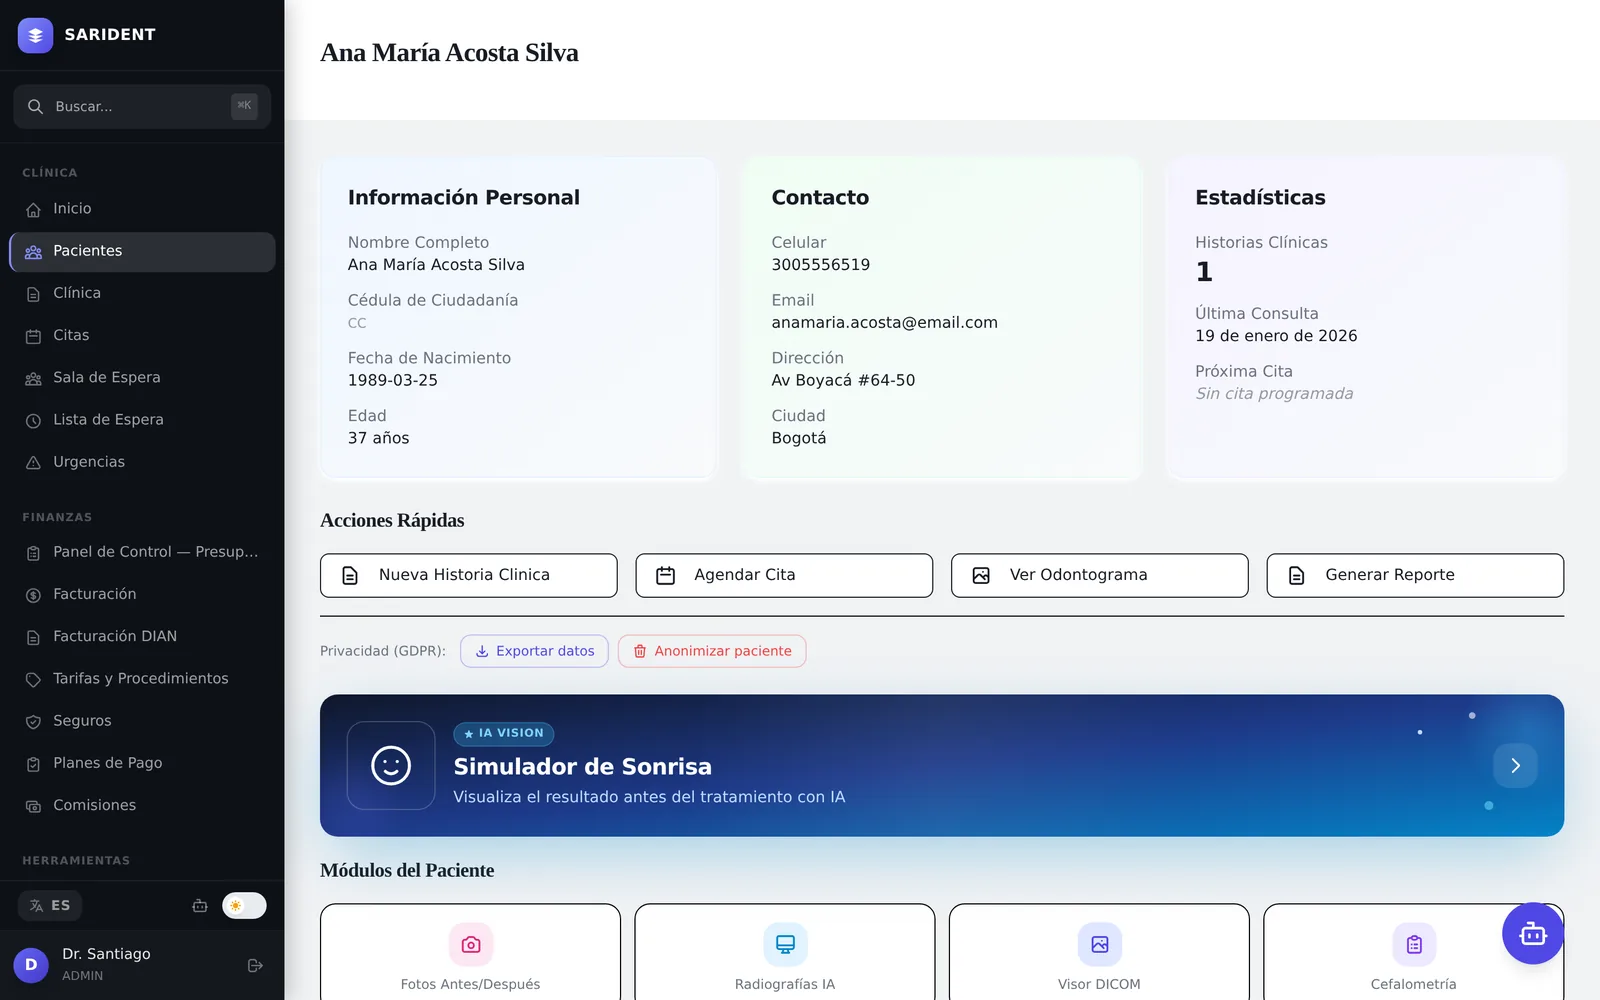This screenshot has width=1600, height=1000.
Task: Open the Cefalometría clipboard icon
Action: click(x=1414, y=944)
